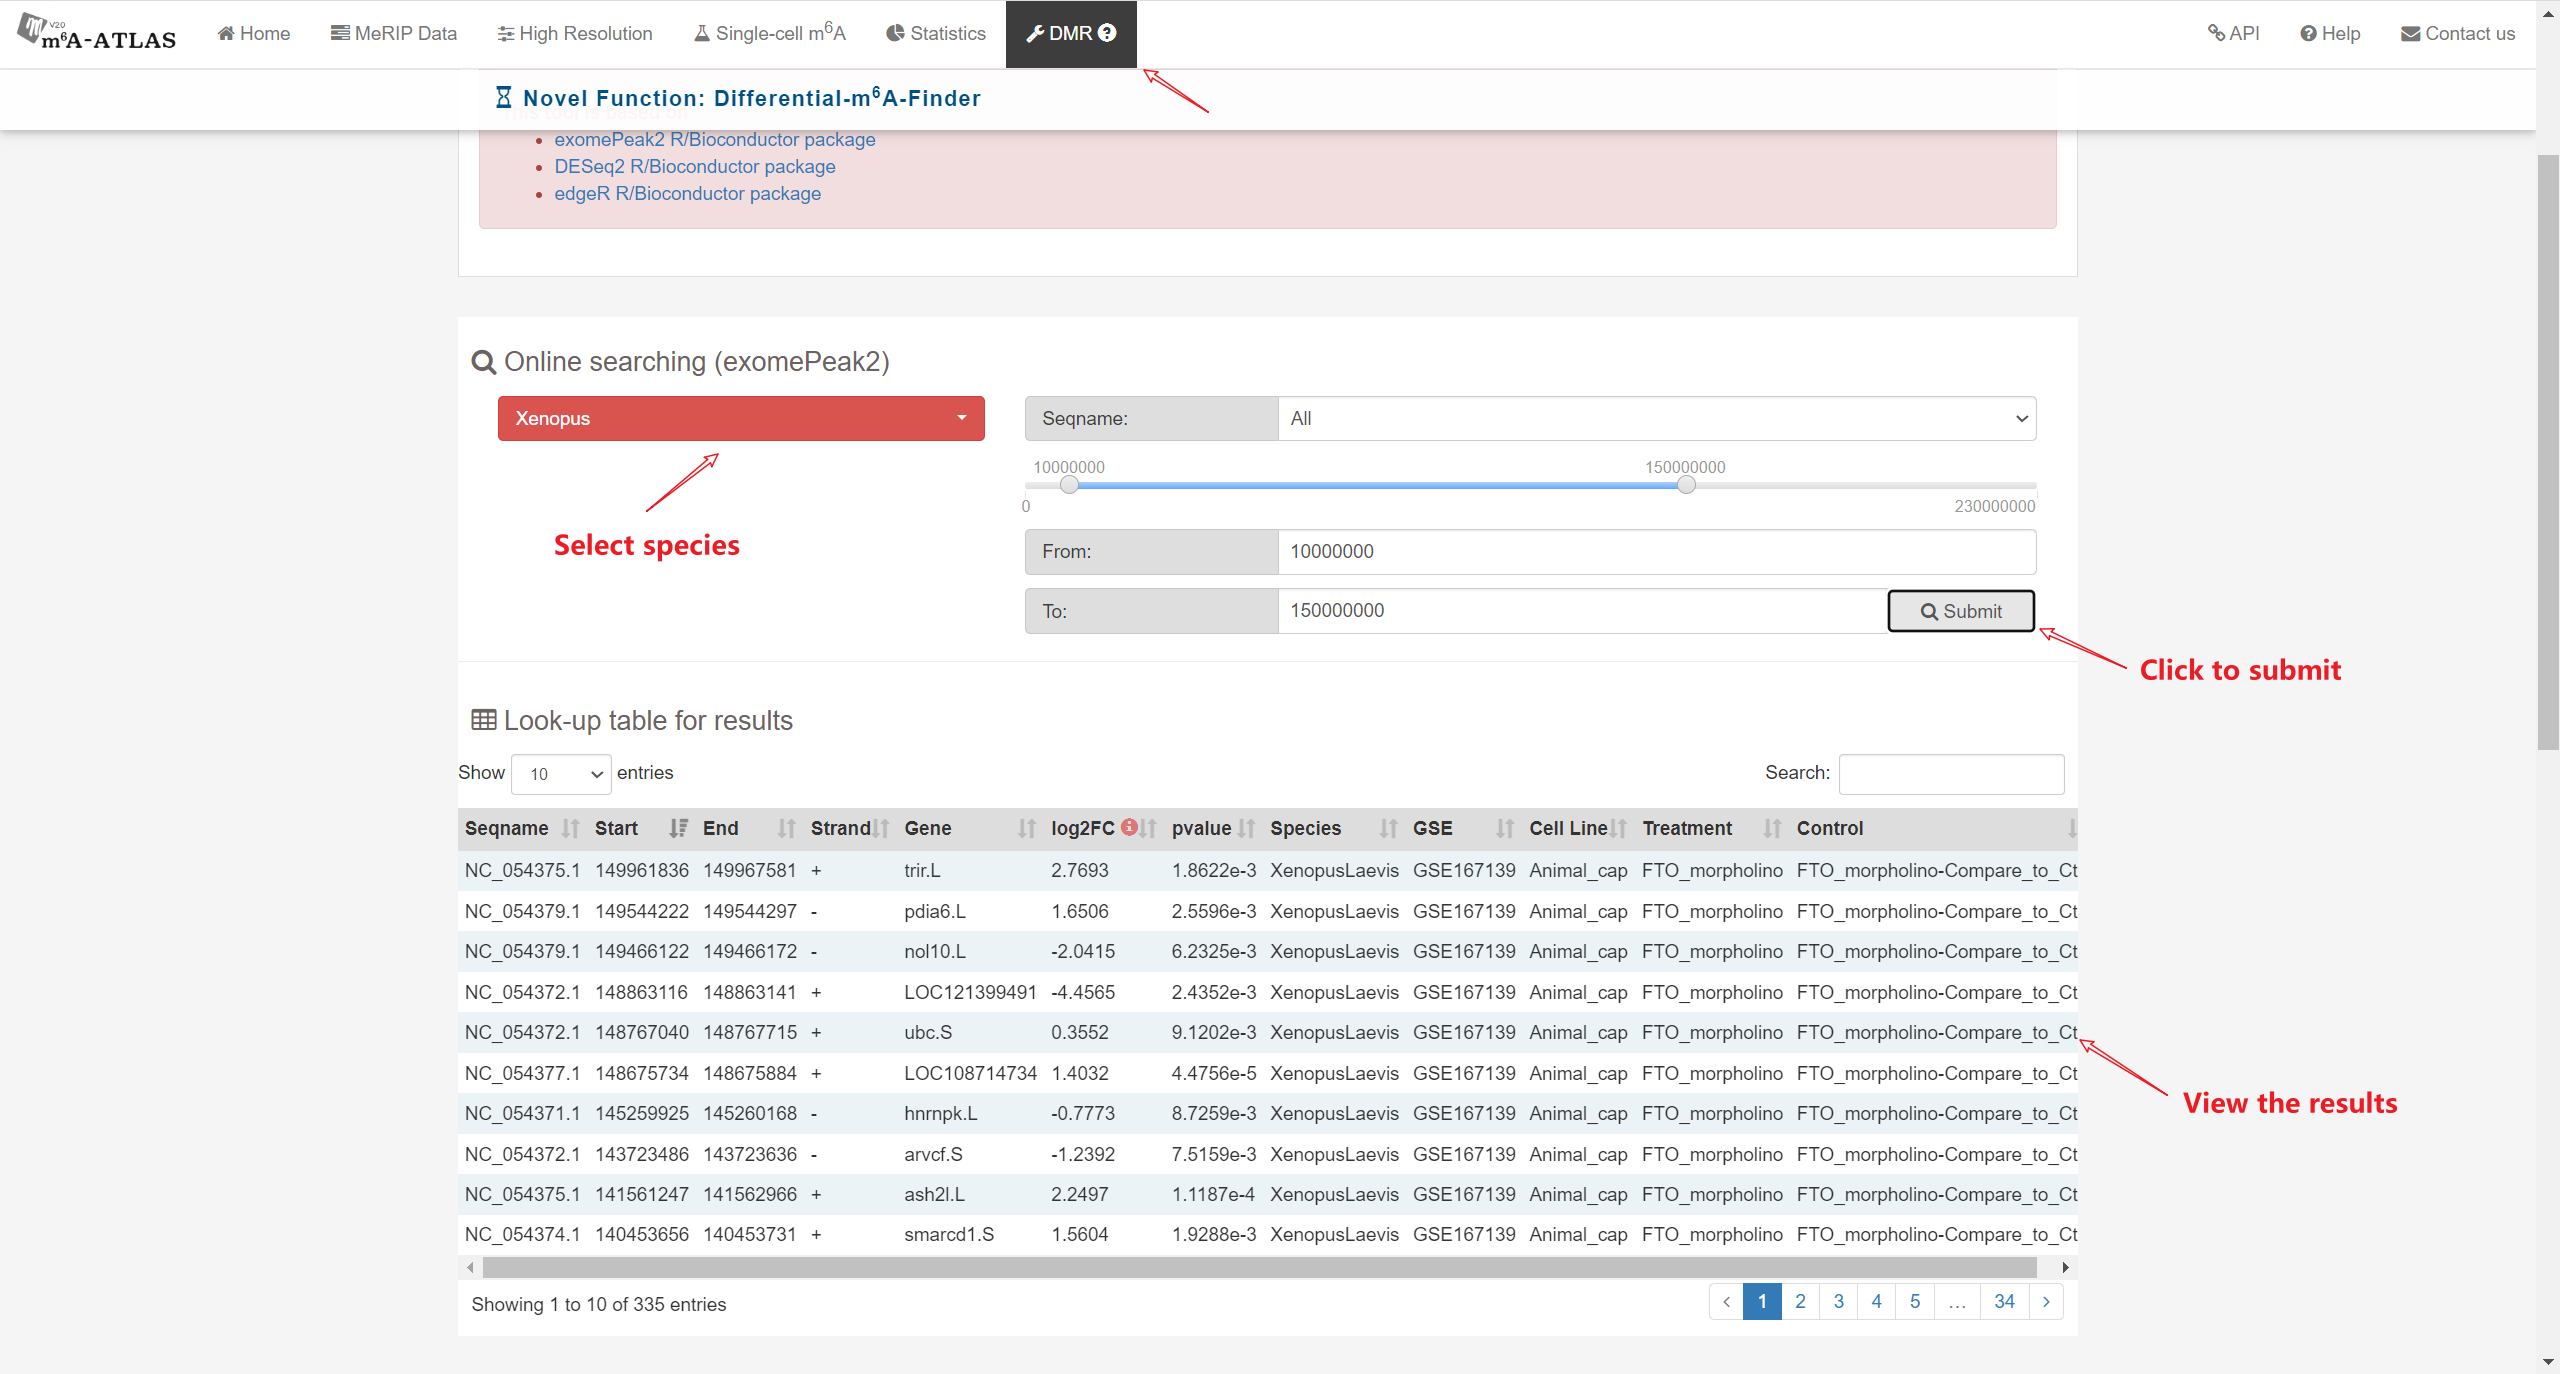
Task: Click the Home house icon
Action: click(x=226, y=33)
